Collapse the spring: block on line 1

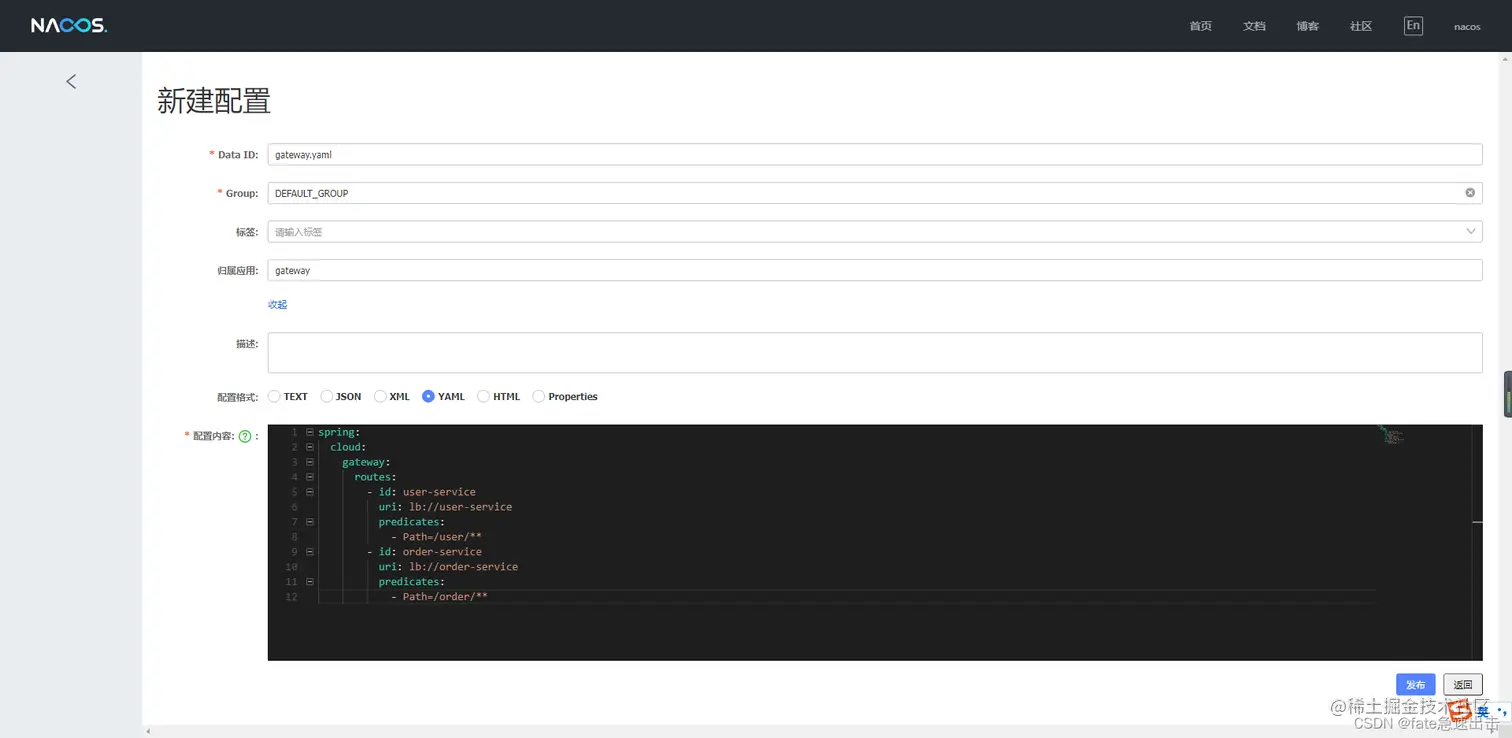[x=310, y=432]
